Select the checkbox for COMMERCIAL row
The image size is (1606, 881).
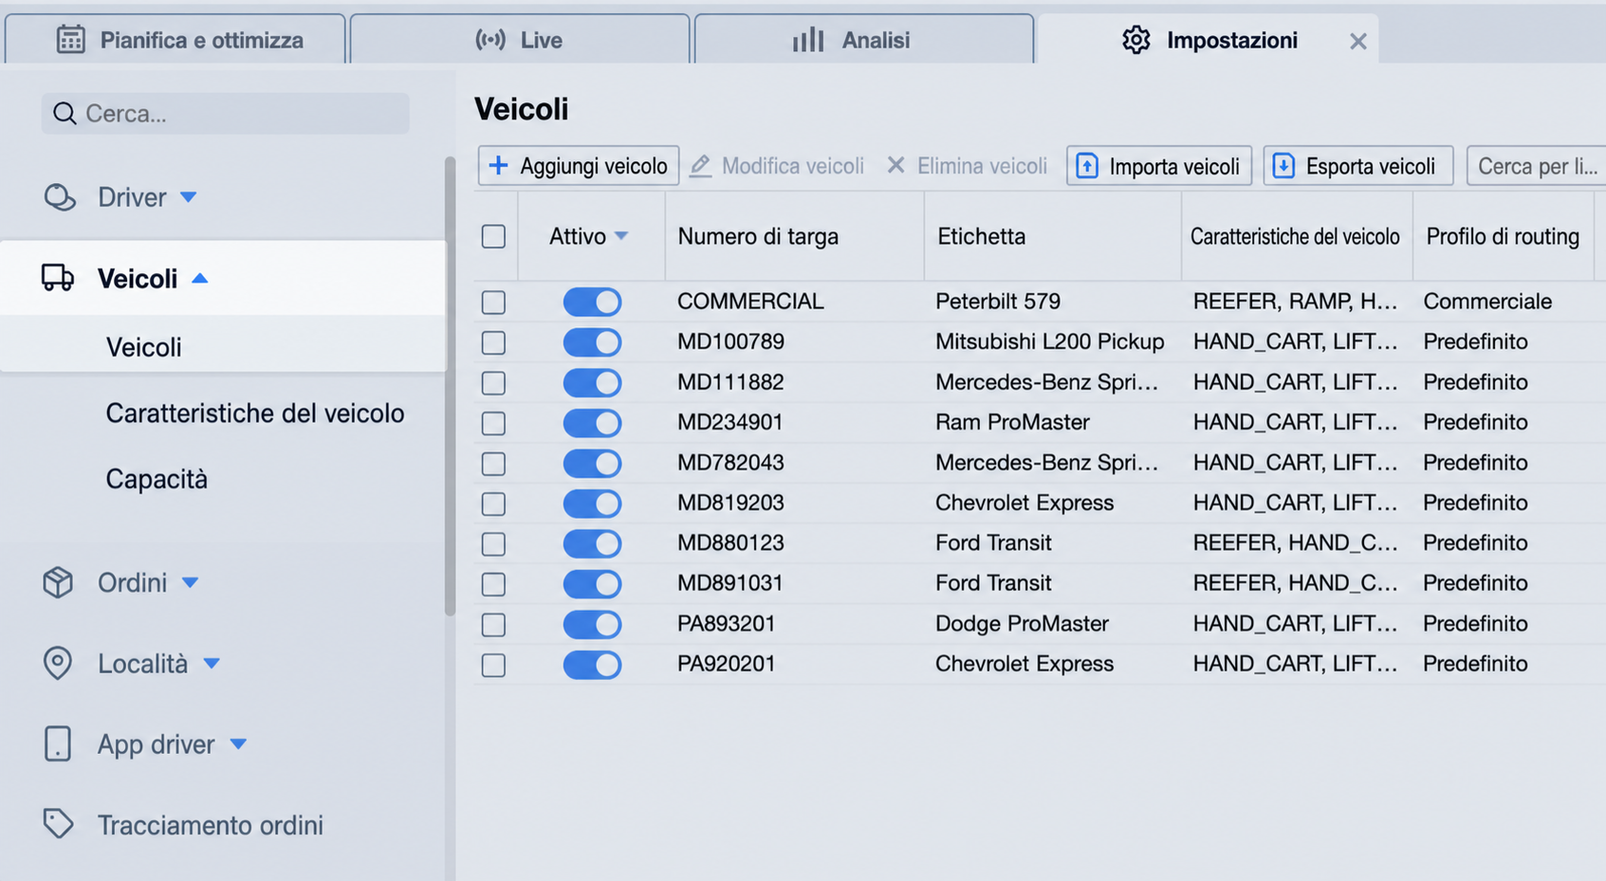pos(494,302)
